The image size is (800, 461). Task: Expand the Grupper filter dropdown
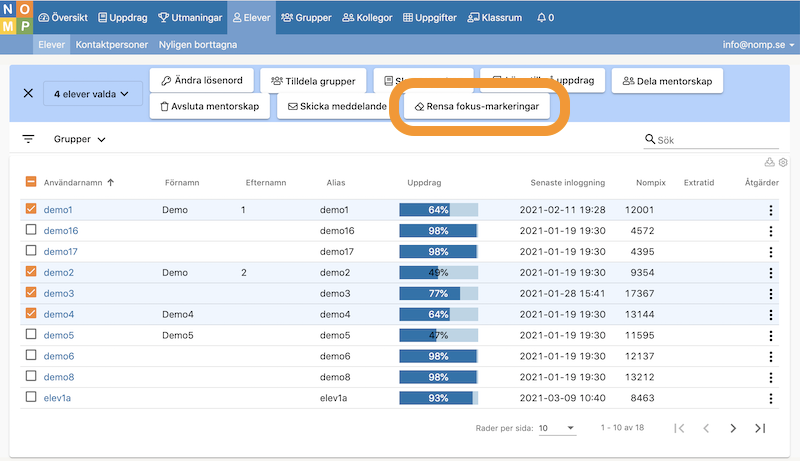coord(80,139)
